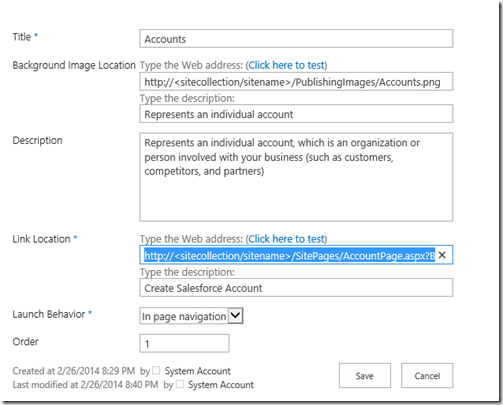Click the Title label
503x405 pixels.
pos(22,37)
